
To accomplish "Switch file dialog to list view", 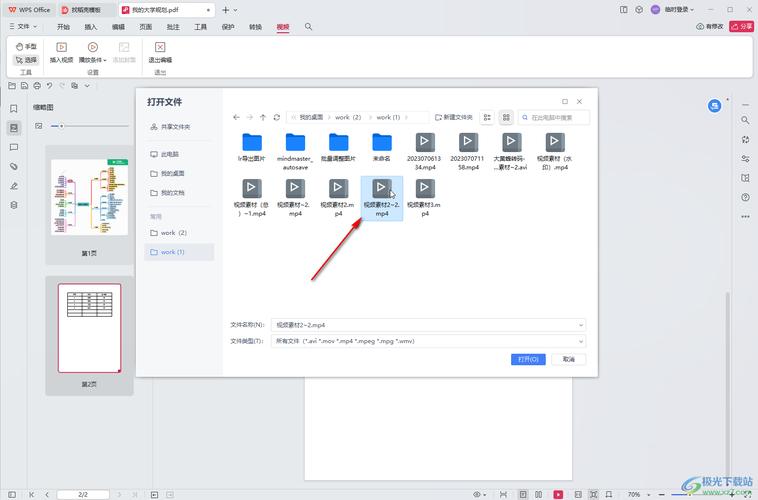I will [x=487, y=118].
